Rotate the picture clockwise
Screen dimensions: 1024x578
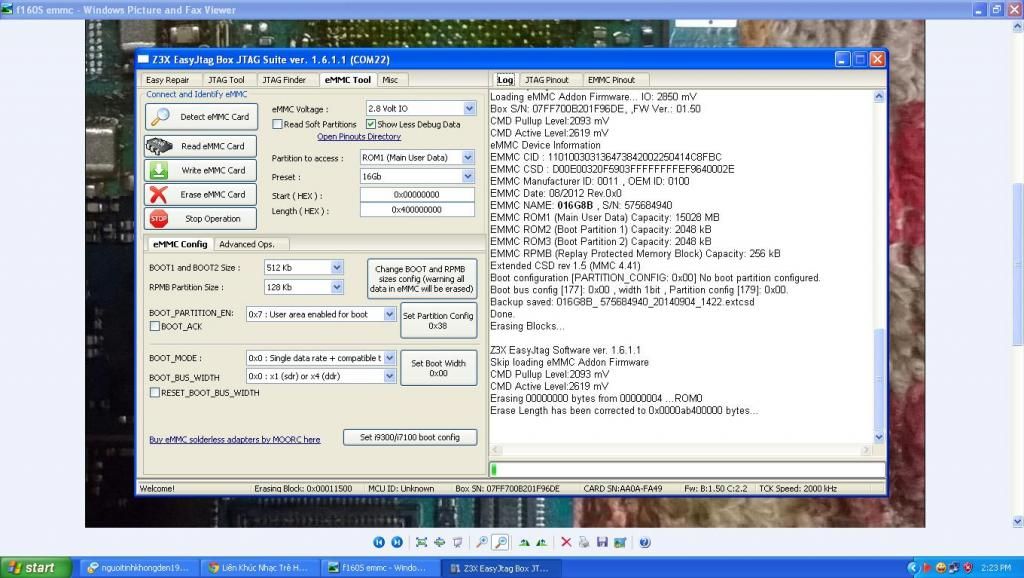[x=524, y=542]
